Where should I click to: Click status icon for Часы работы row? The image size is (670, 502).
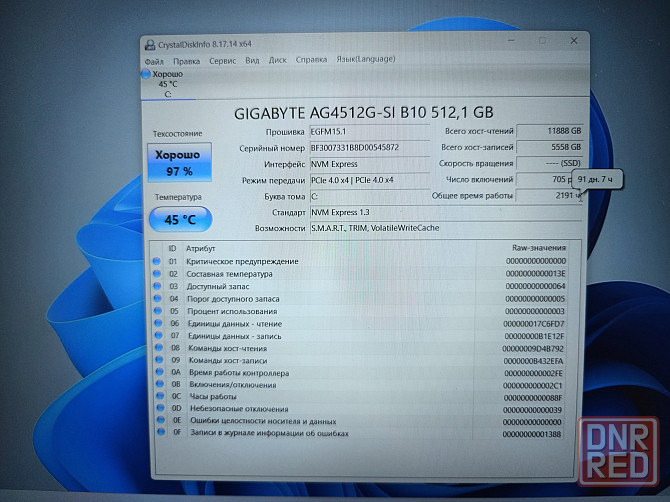[160, 396]
